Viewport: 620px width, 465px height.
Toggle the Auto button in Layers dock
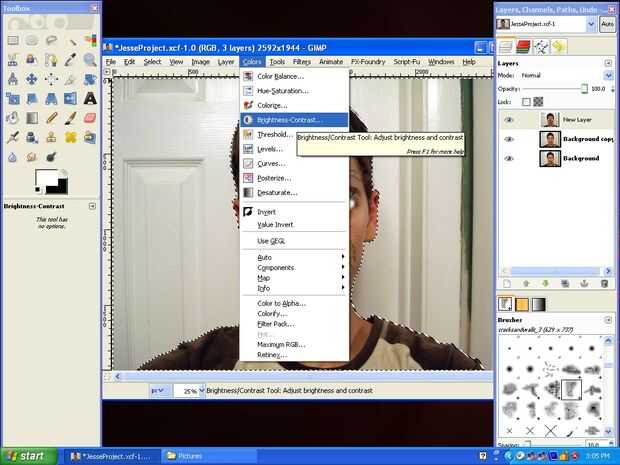tap(607, 24)
